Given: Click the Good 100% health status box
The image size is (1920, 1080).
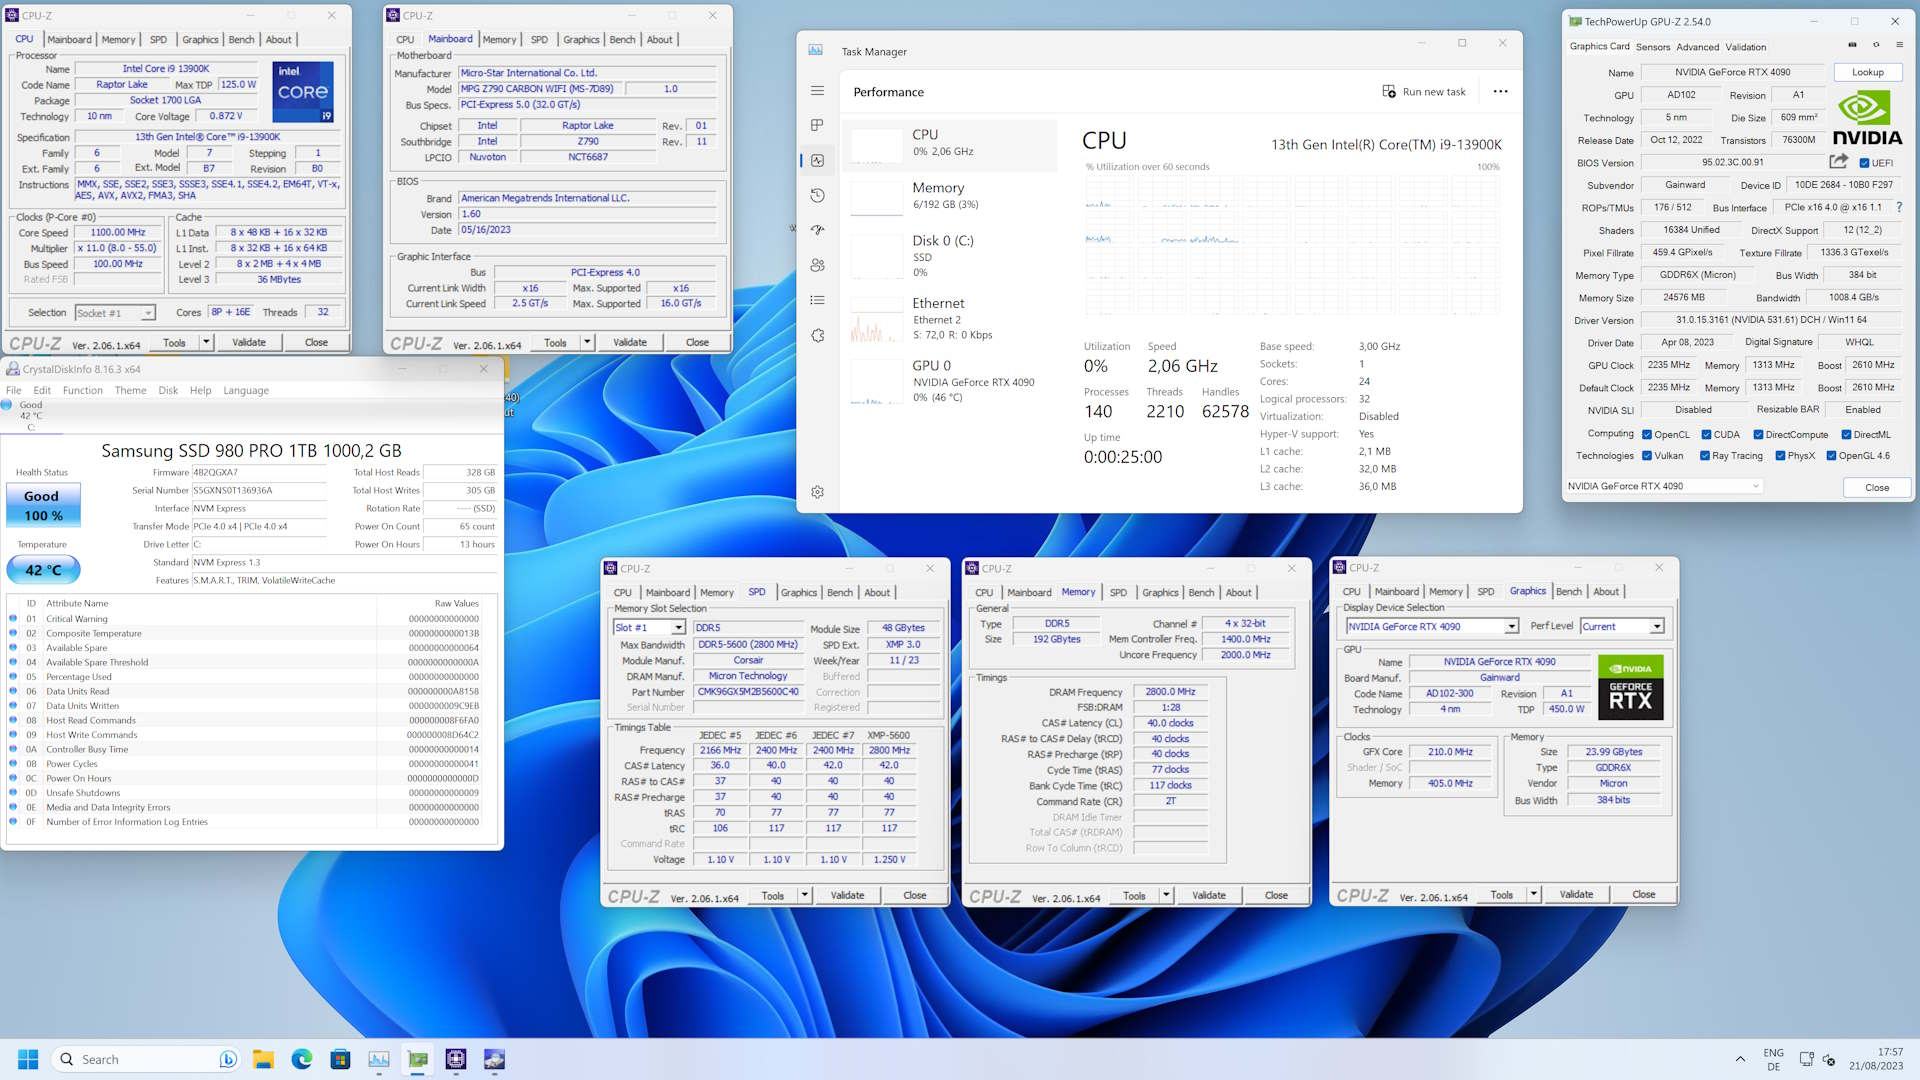Looking at the screenshot, I should click(x=43, y=506).
